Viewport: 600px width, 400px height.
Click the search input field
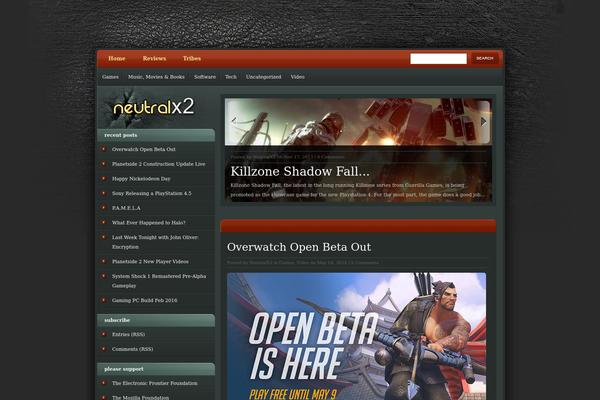click(439, 59)
